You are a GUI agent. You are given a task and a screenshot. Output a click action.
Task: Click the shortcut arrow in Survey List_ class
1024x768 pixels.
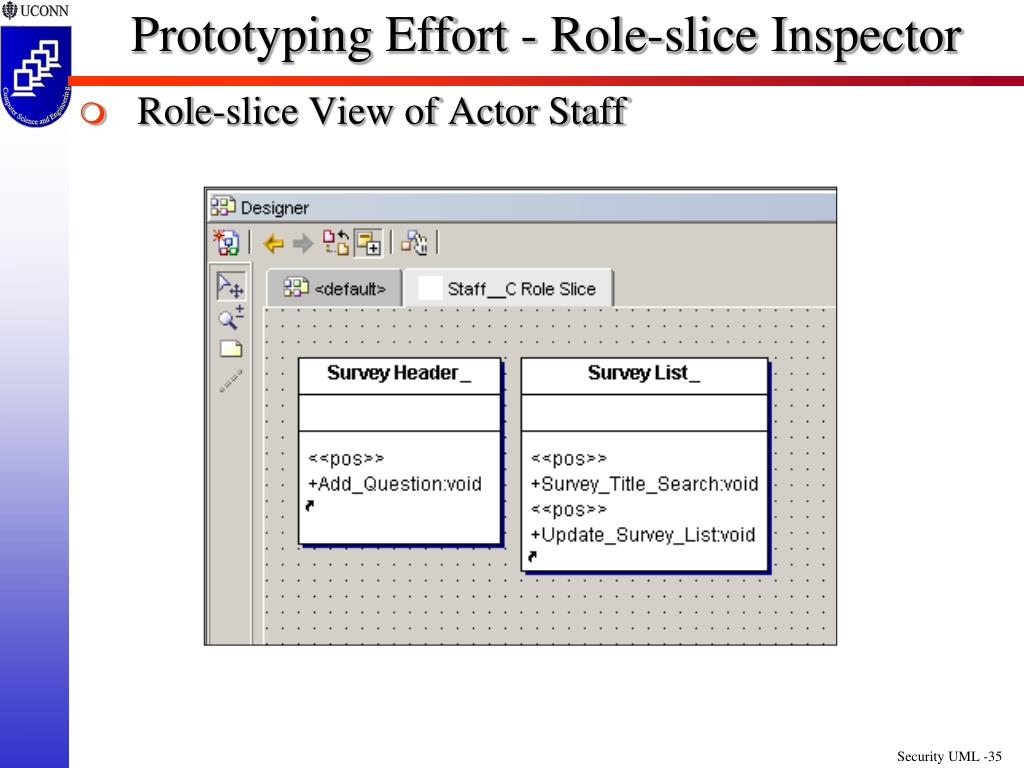coord(532,556)
